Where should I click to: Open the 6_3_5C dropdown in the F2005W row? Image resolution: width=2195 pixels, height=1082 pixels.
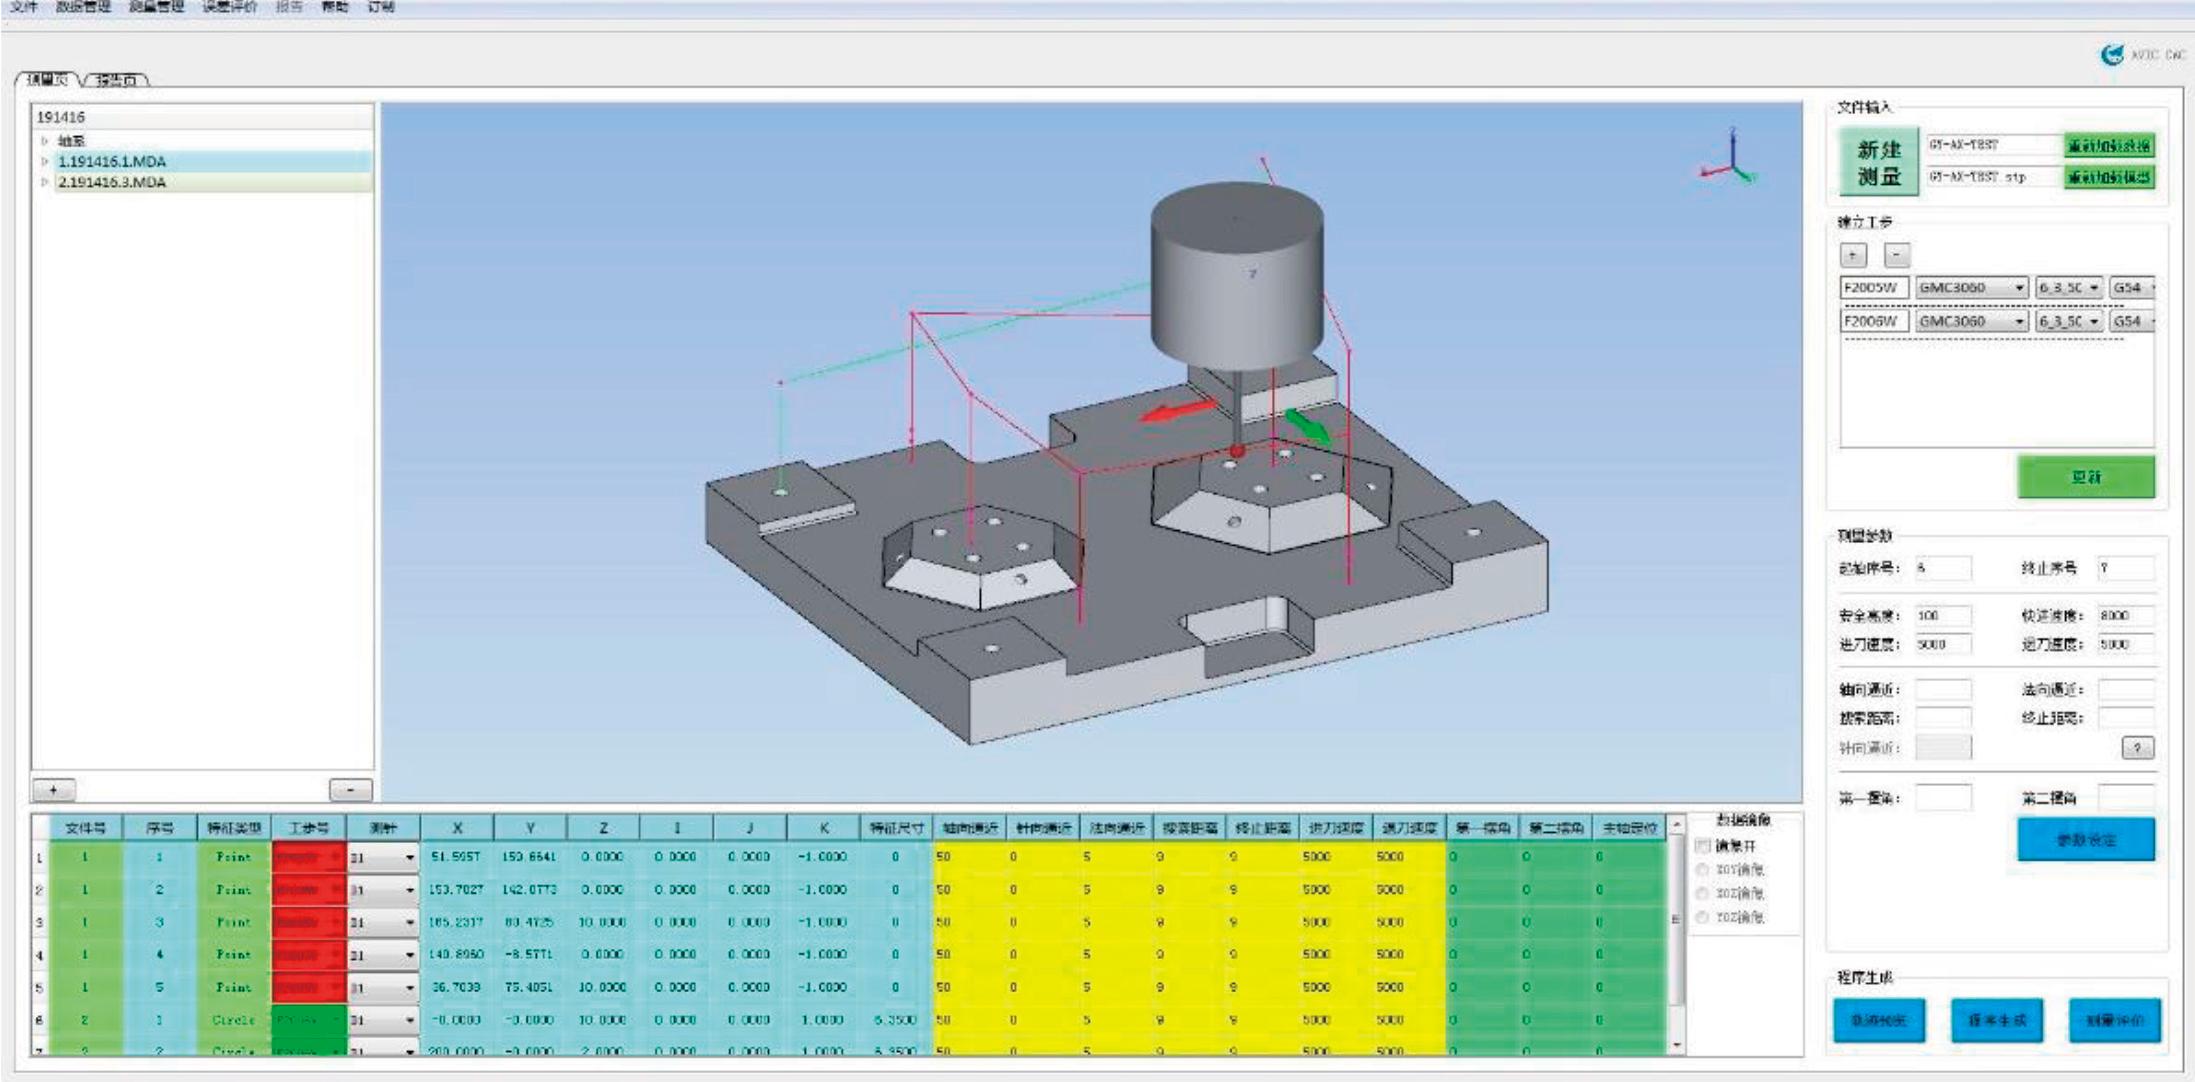click(x=2069, y=288)
